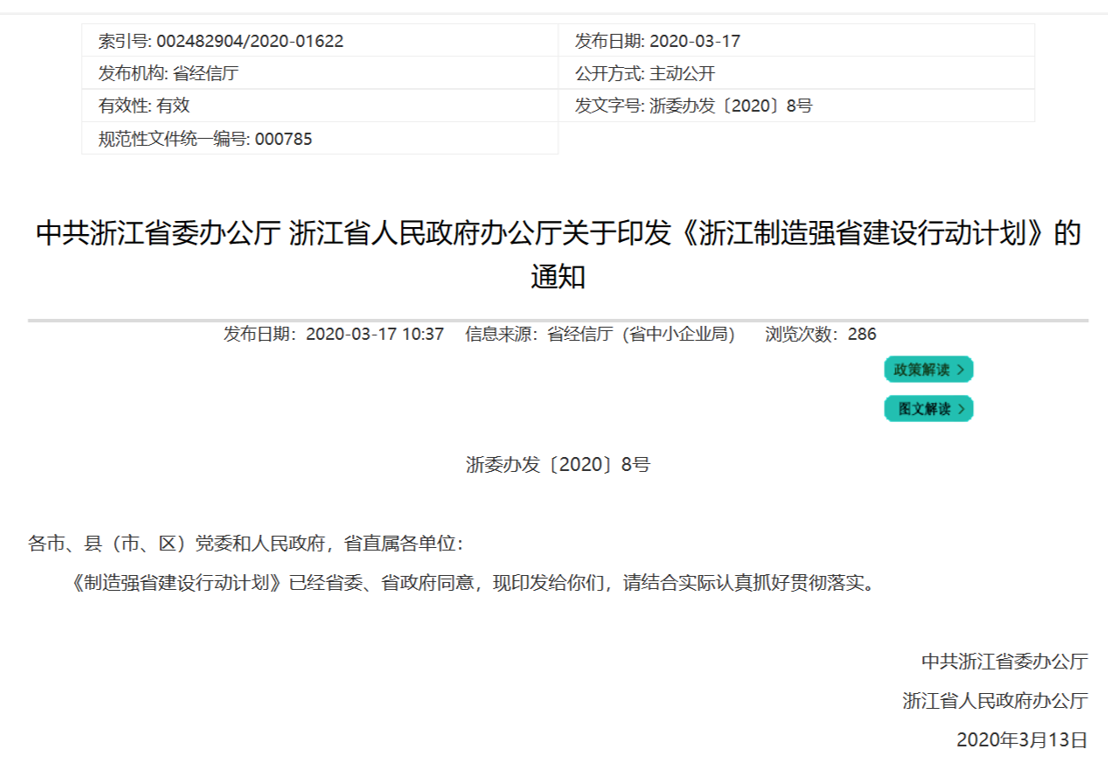Click the salutation line 各市、县（市、区）党委和人民政府
The width and height of the screenshot is (1108, 762).
pos(246,543)
